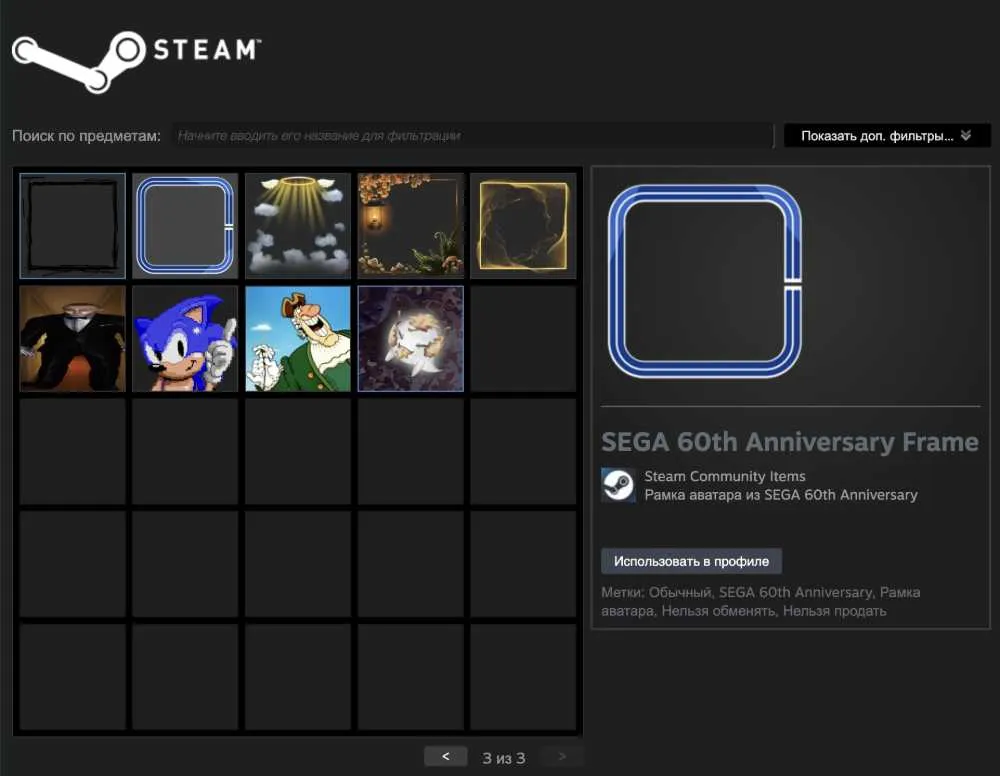Viewport: 1000px width, 776px height.
Task: Go to the previous inventory page
Action: tap(446, 757)
